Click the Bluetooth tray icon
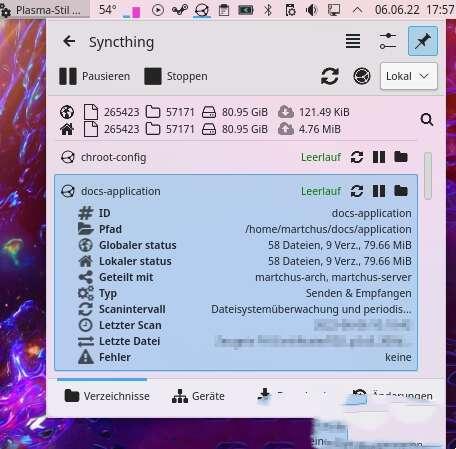 [268, 10]
